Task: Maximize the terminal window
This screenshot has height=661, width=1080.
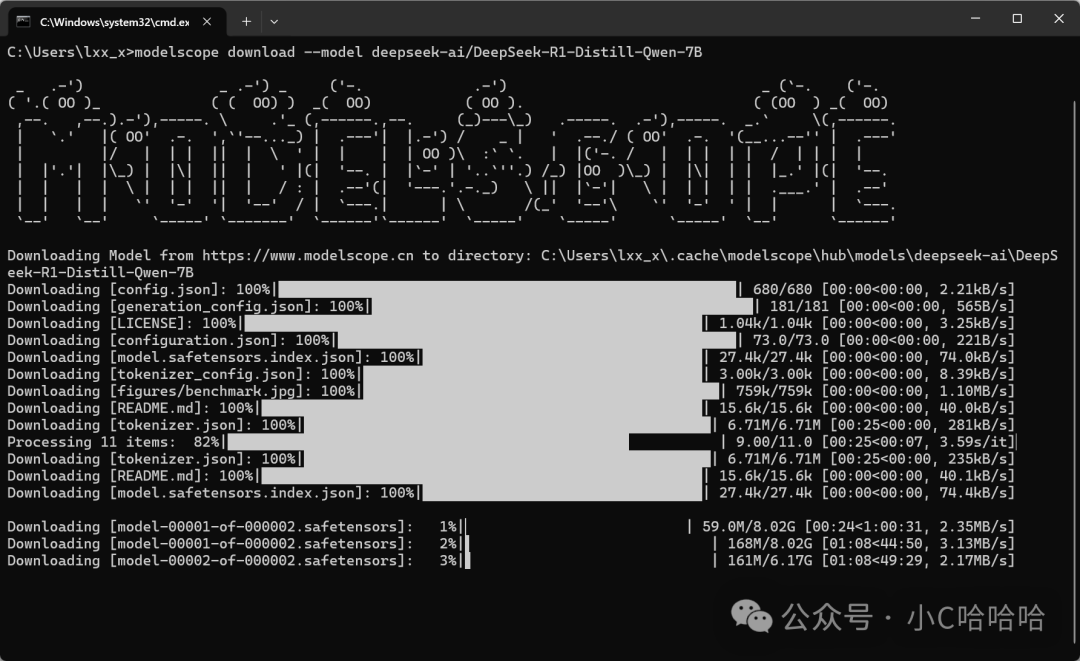Action: (x=1017, y=19)
